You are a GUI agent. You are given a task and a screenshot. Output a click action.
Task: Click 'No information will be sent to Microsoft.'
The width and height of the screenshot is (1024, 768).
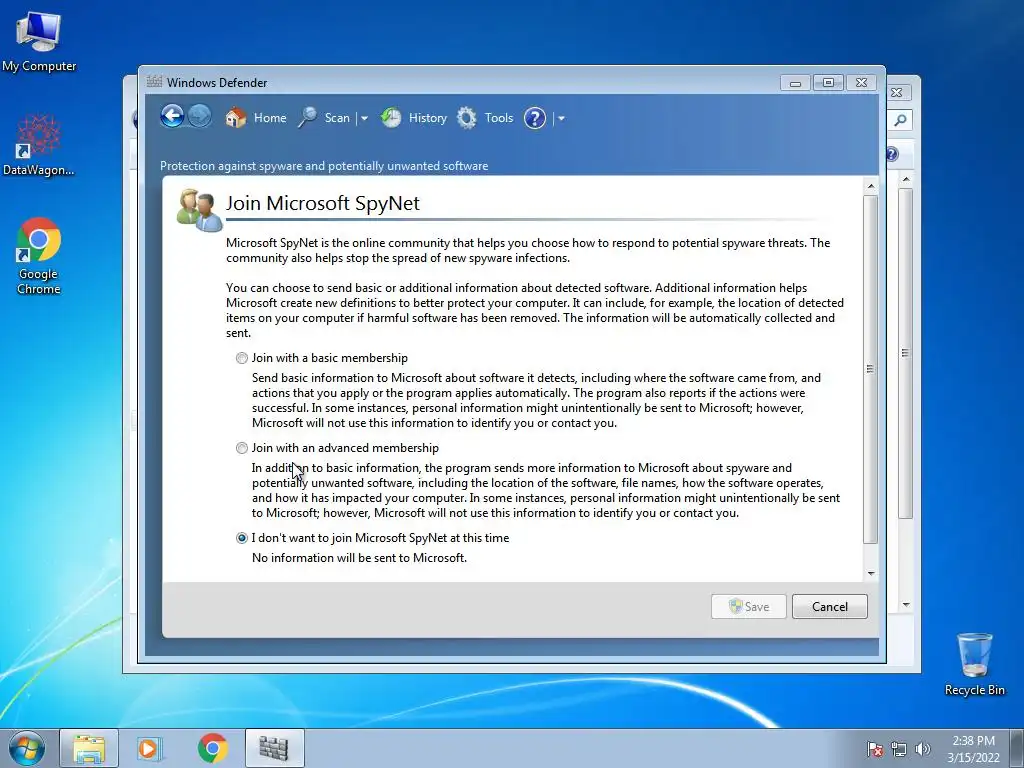[359, 558]
